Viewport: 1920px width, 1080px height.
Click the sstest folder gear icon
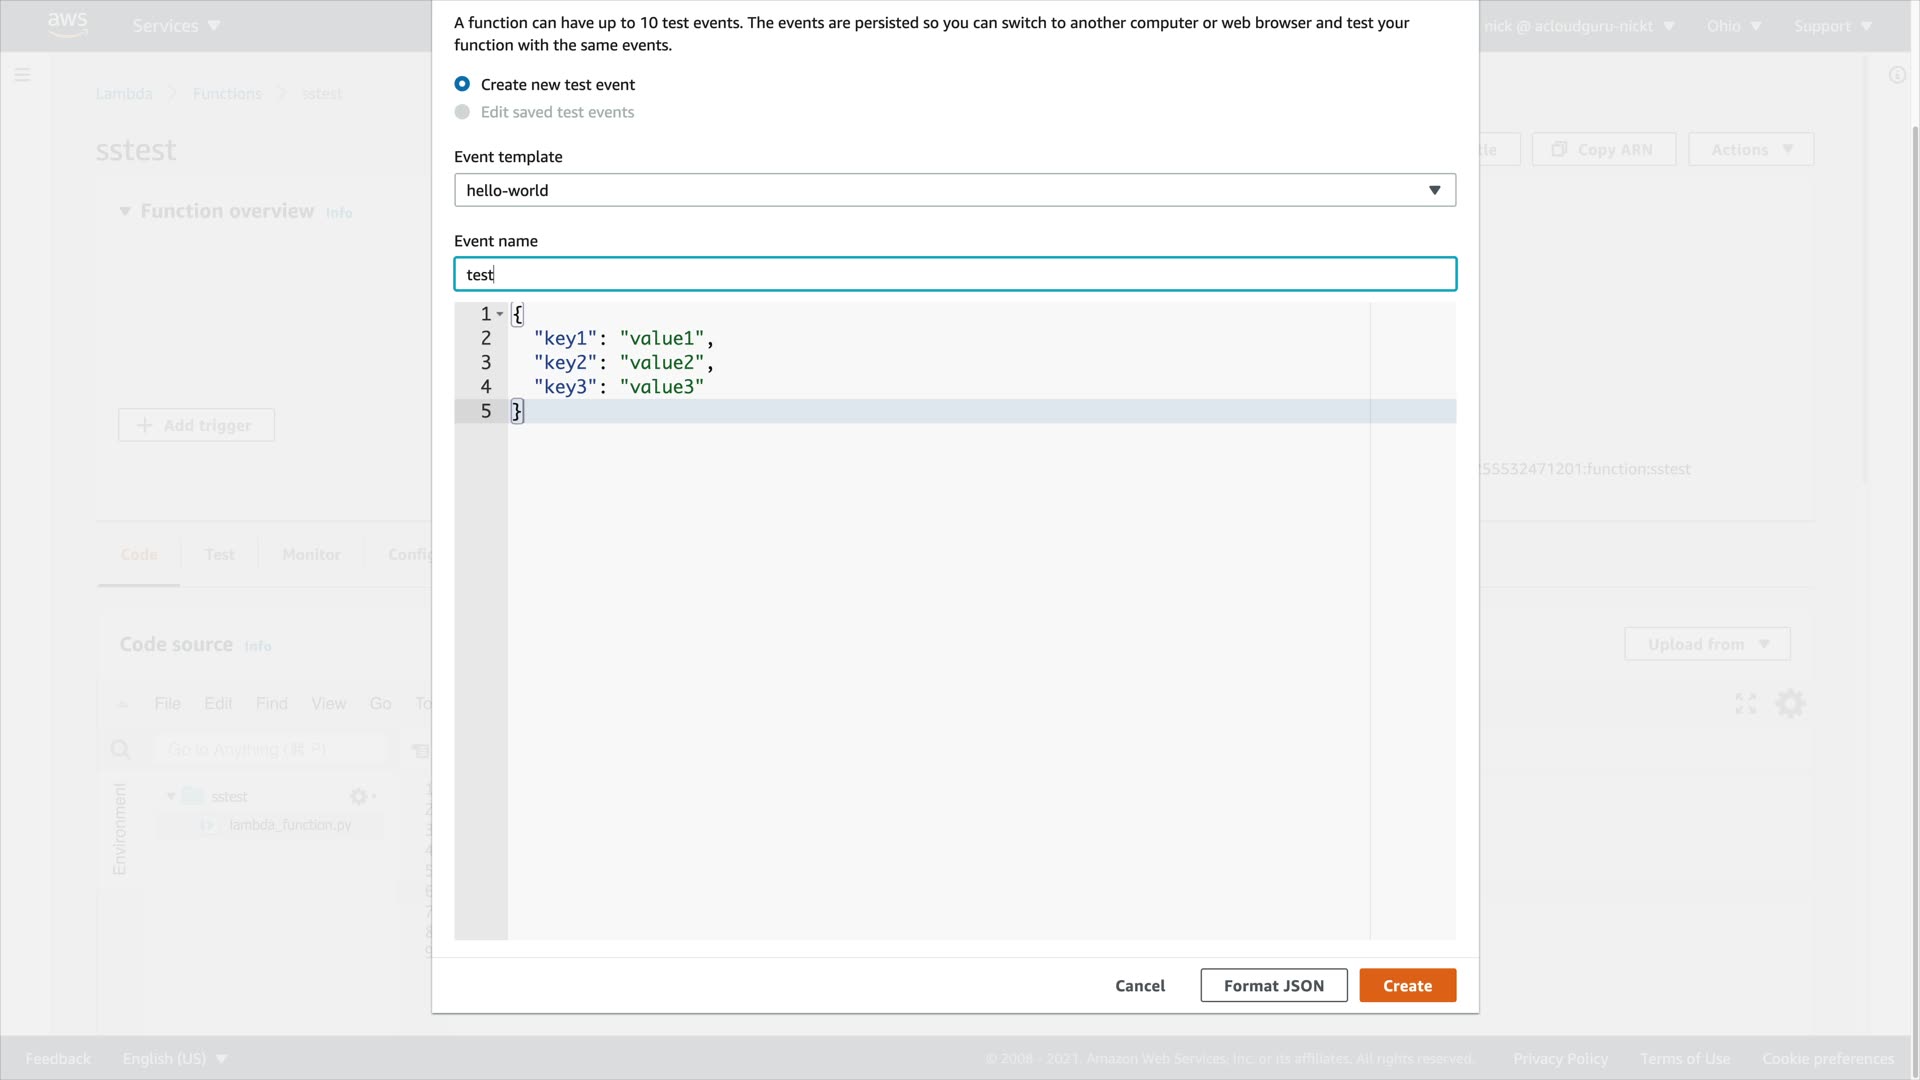359,797
